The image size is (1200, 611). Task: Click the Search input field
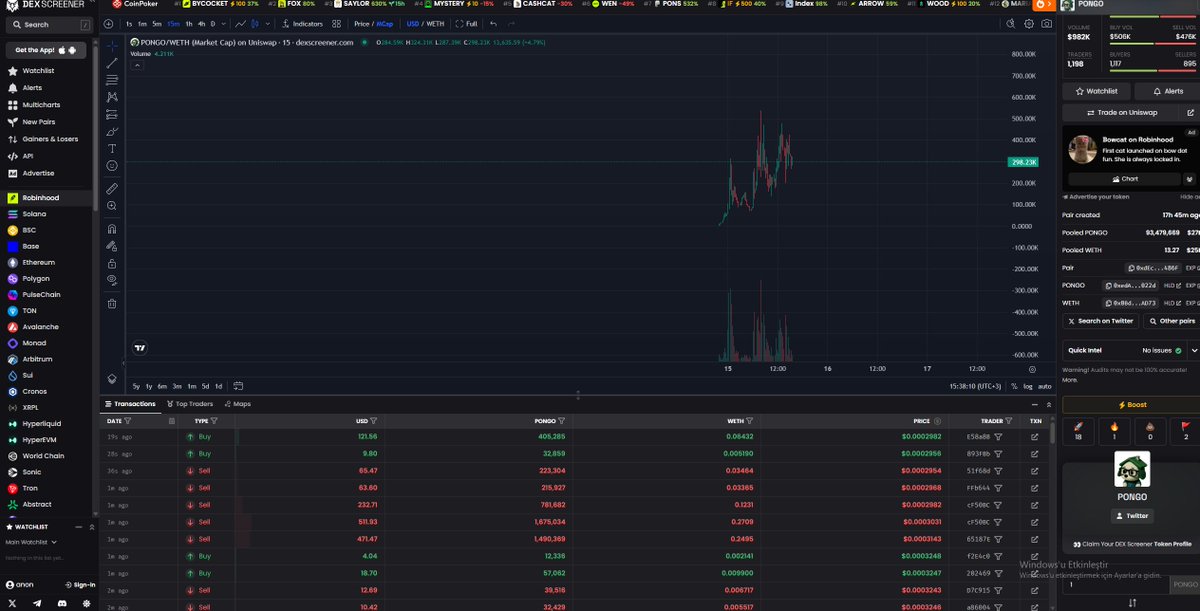click(48, 24)
